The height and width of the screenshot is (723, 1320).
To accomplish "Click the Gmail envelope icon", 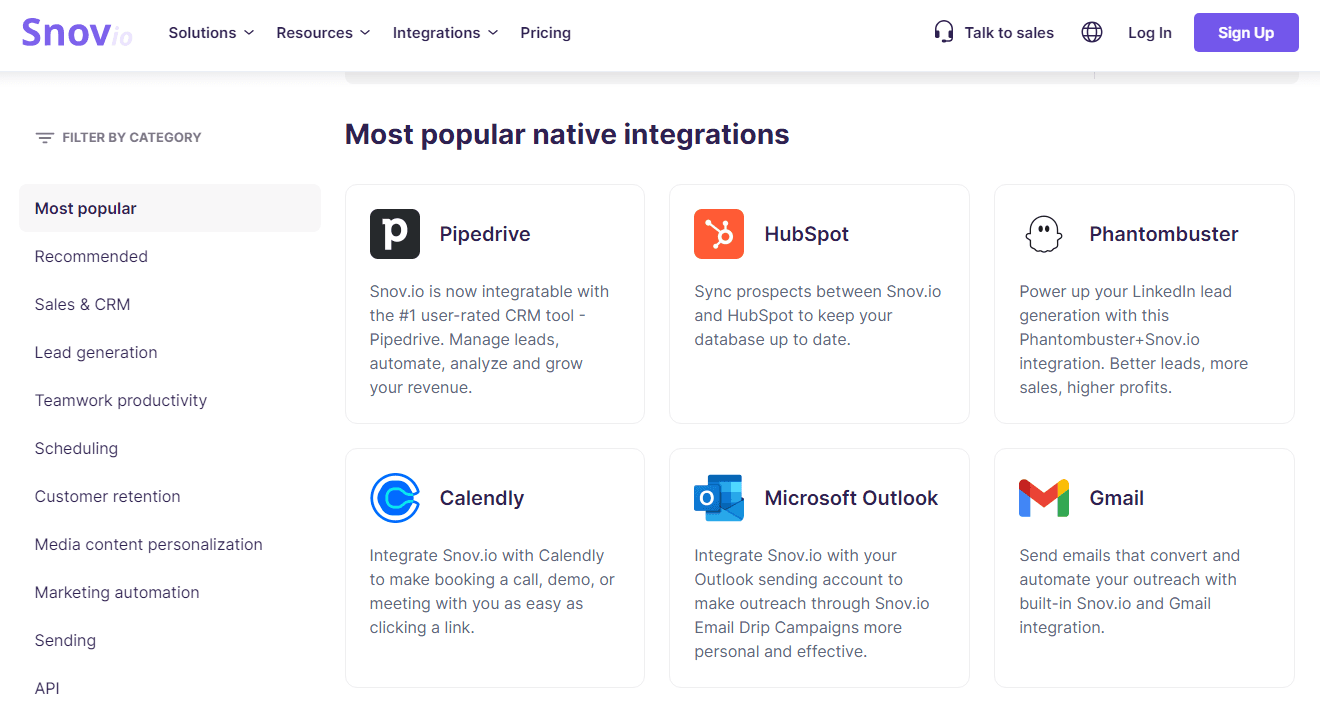I will (x=1043, y=497).
